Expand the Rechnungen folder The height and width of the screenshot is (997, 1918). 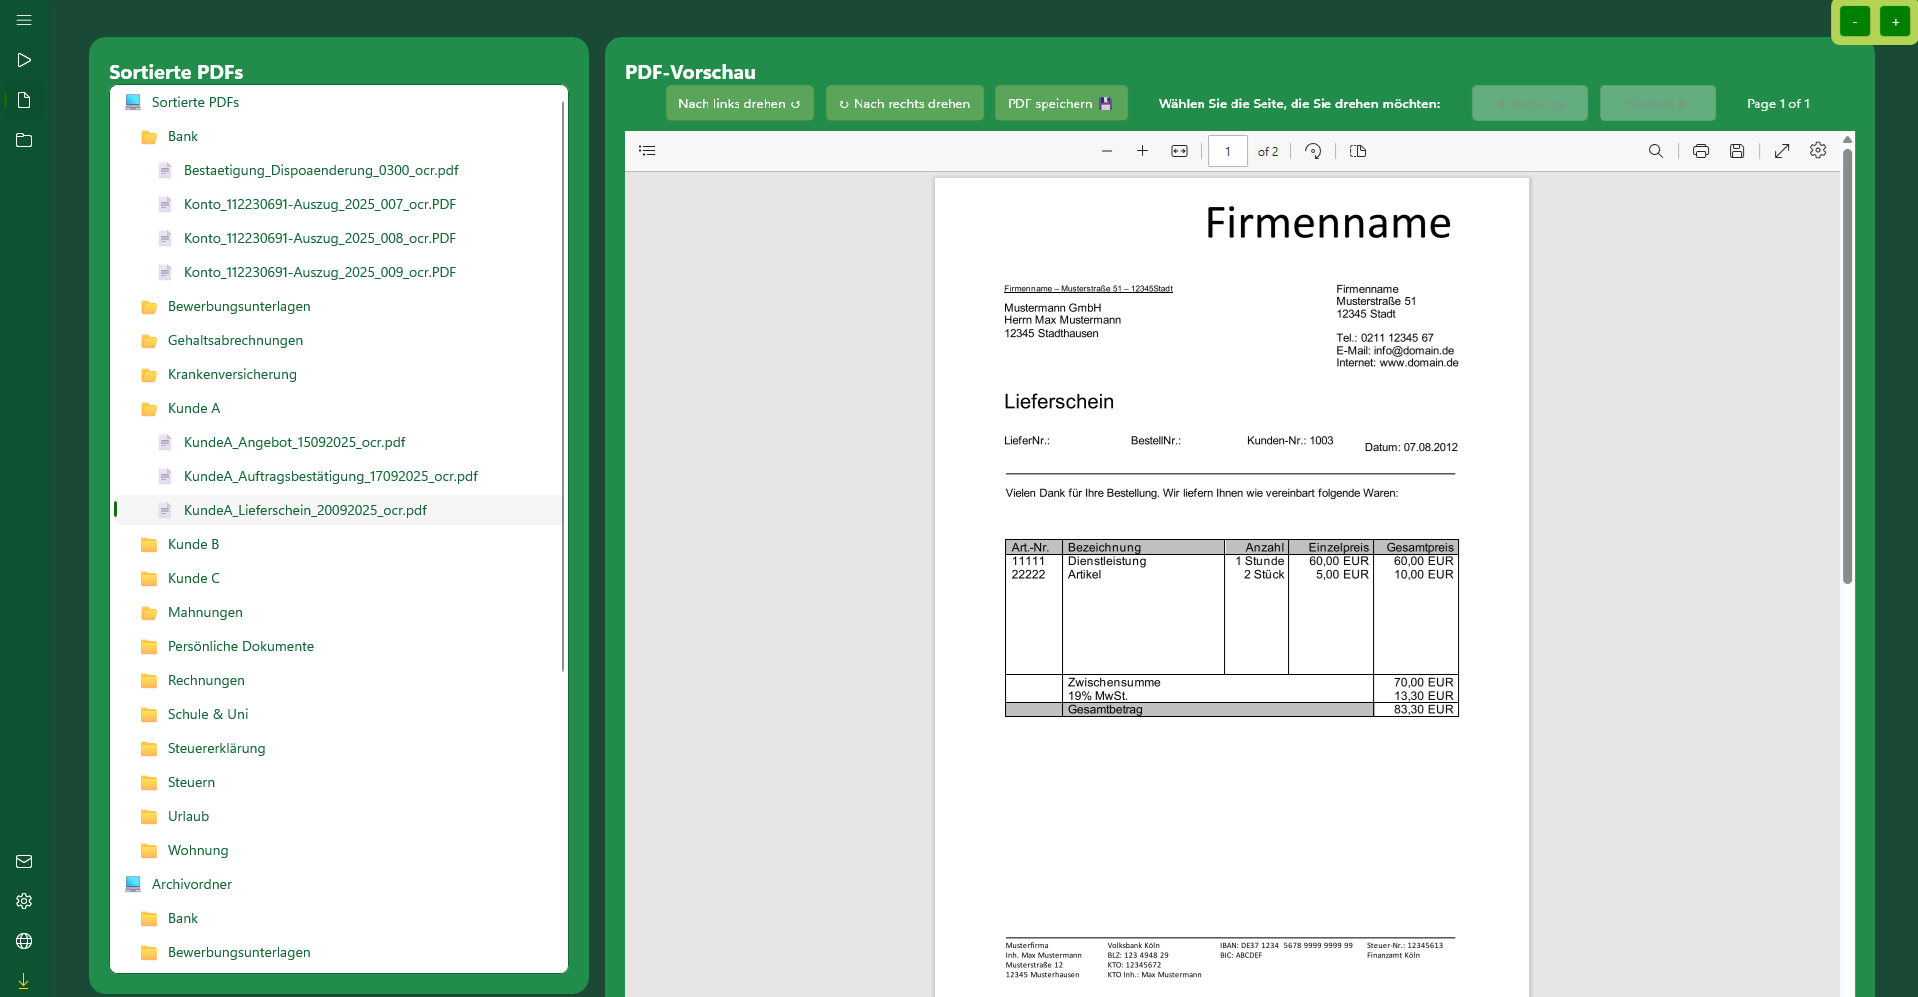pyautogui.click(x=205, y=680)
